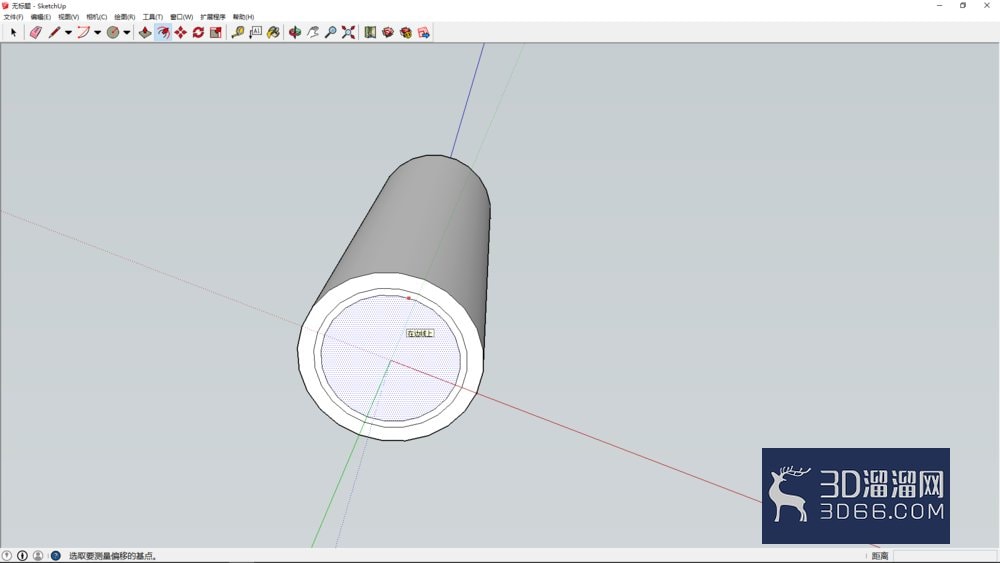The width and height of the screenshot is (1000, 563).
Task: Select the Scale tool
Action: (216, 33)
